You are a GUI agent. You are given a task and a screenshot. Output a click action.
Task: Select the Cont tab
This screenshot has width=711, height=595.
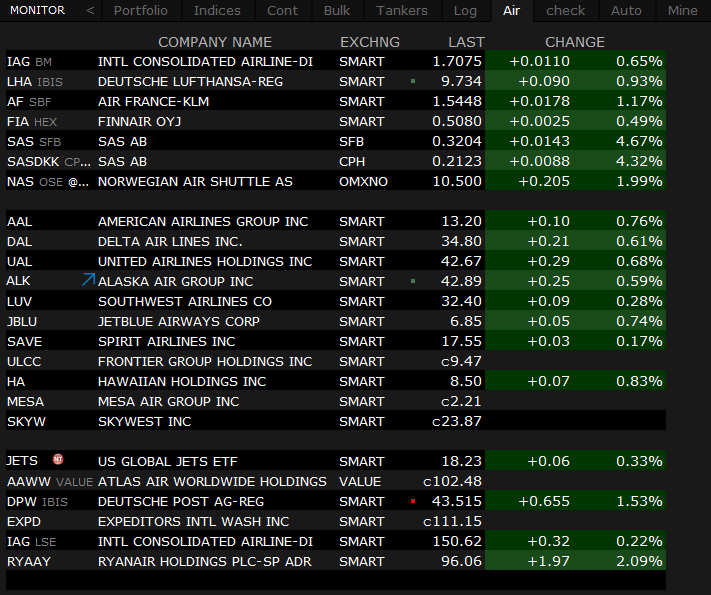click(x=282, y=10)
